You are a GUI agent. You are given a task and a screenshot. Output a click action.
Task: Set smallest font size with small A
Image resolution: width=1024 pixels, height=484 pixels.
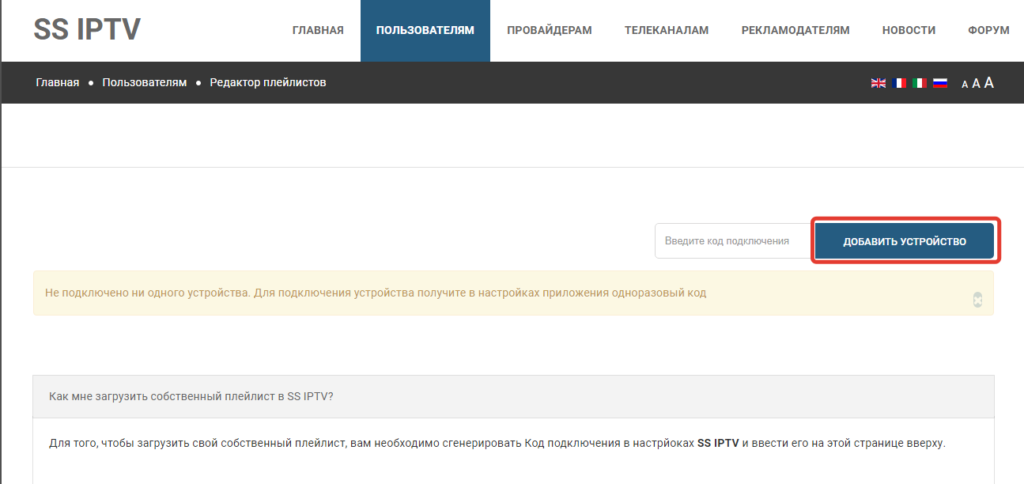[965, 84]
